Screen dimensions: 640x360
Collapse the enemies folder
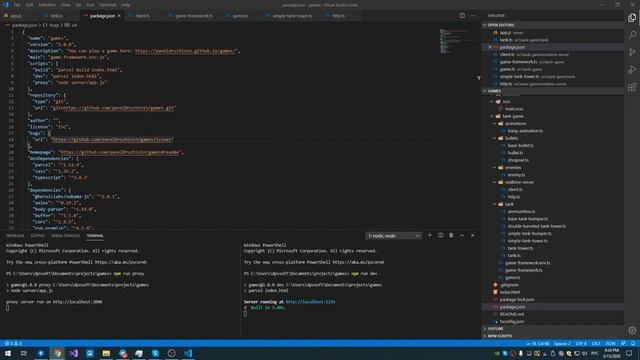495,168
